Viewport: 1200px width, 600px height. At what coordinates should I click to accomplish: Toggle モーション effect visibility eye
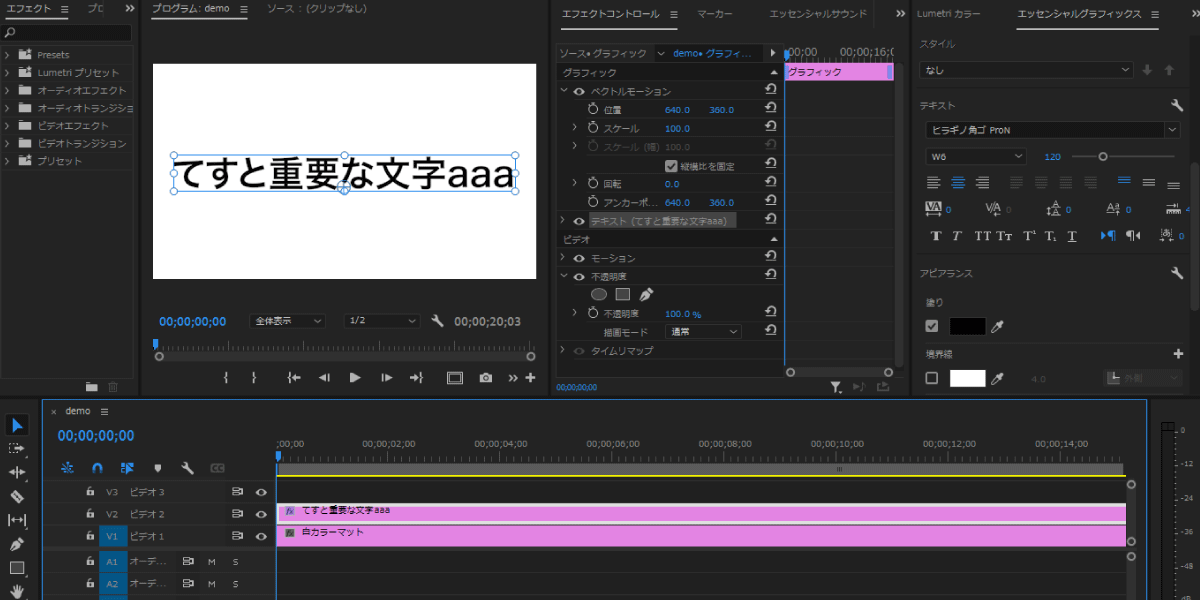578,258
